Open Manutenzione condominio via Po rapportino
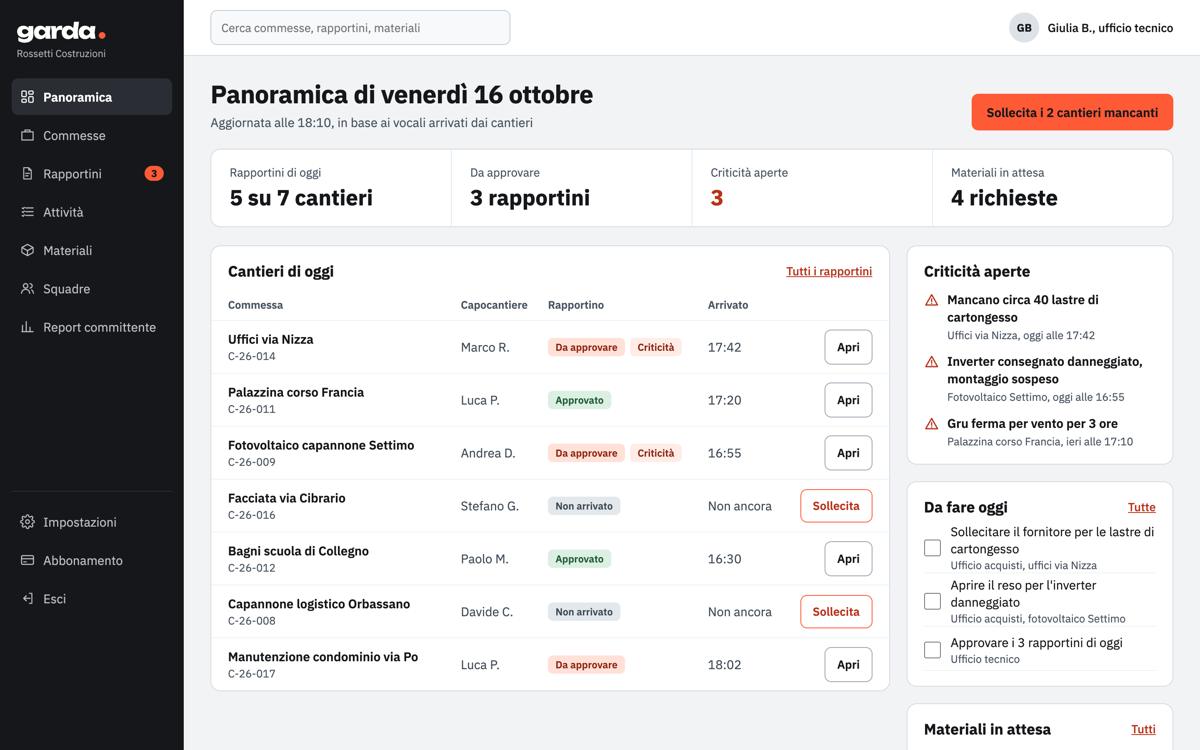Screen dimensions: 1200x750 coord(848,665)
